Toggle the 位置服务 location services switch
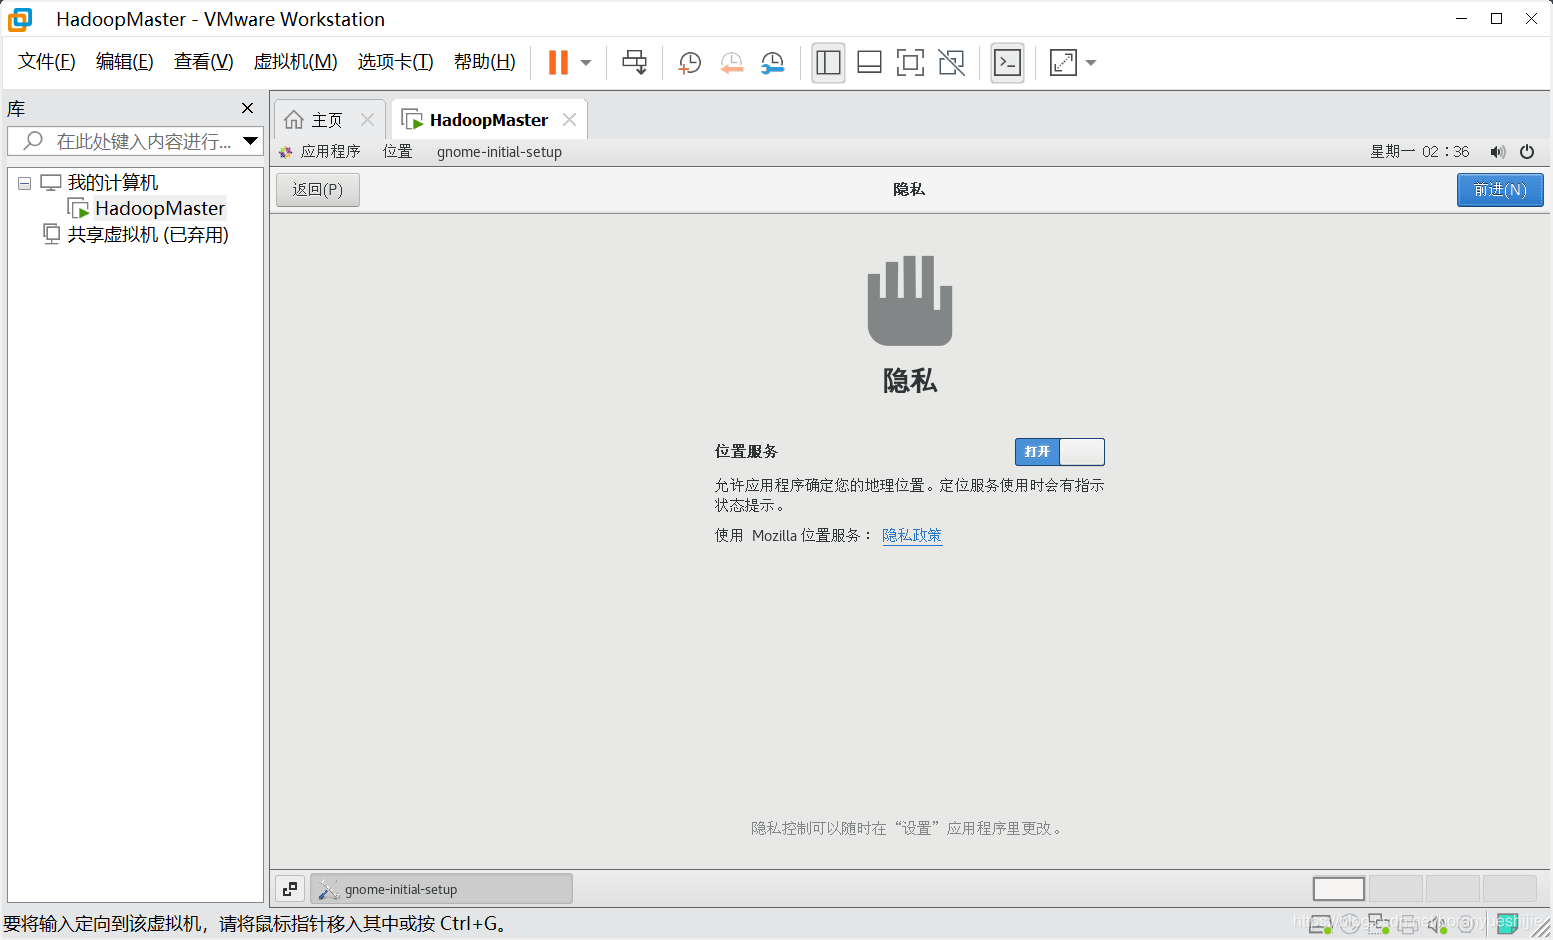1553x940 pixels. pyautogui.click(x=1060, y=452)
